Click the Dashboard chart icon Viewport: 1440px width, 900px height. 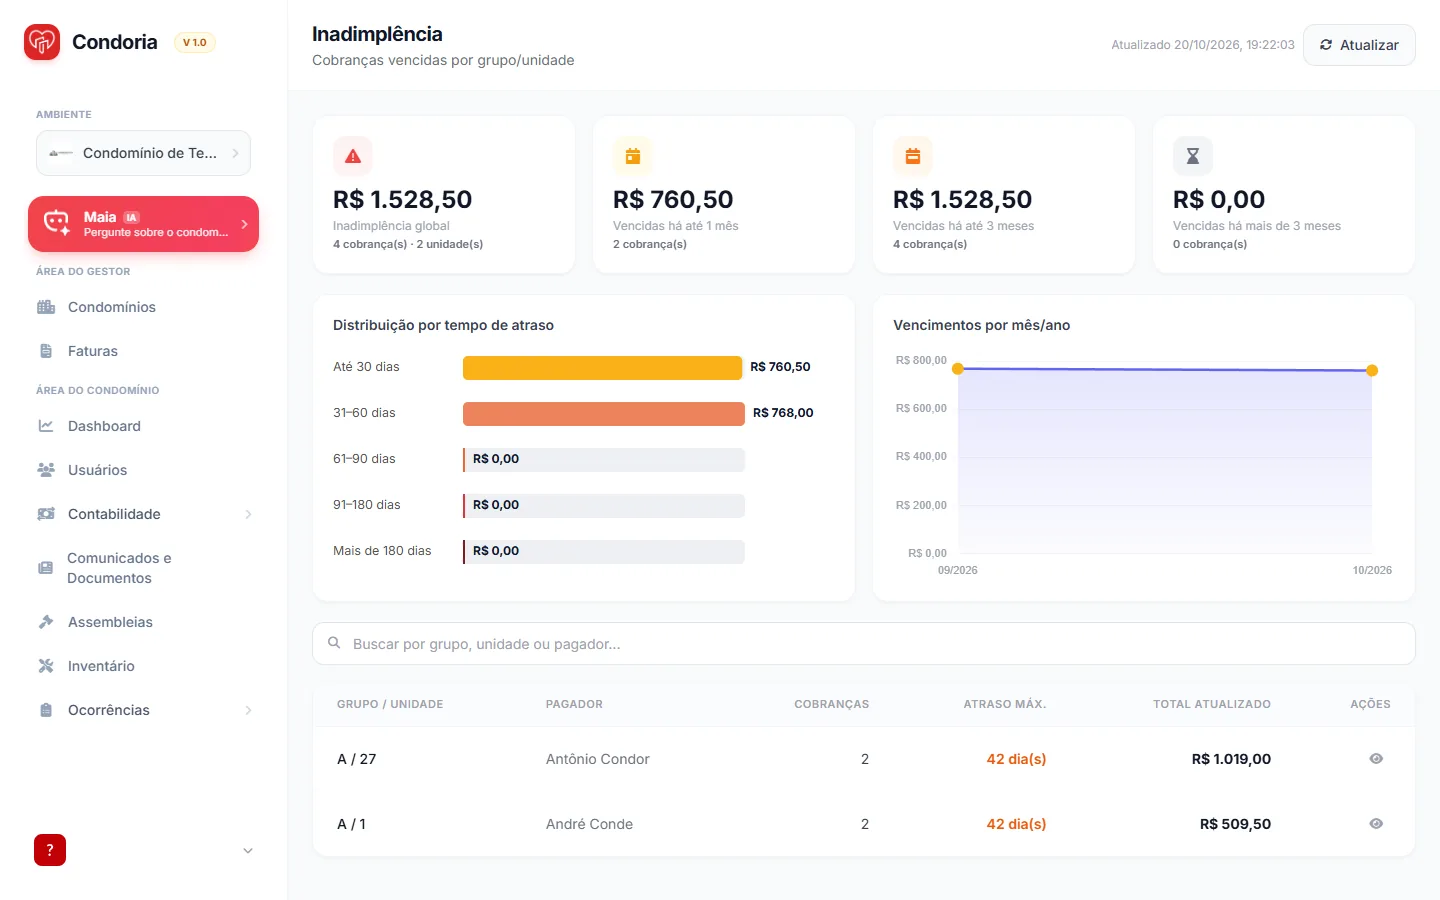(46, 426)
